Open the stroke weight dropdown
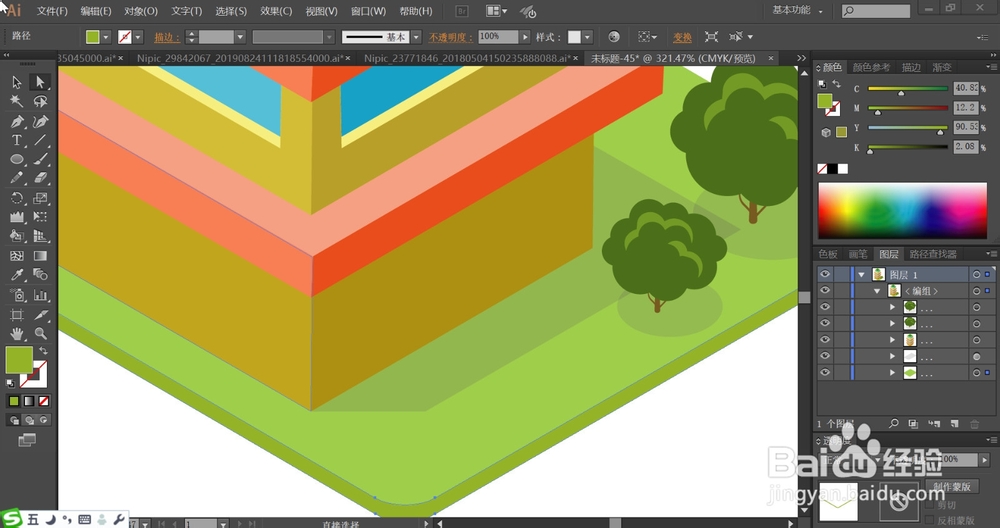1000x528 pixels. point(240,37)
